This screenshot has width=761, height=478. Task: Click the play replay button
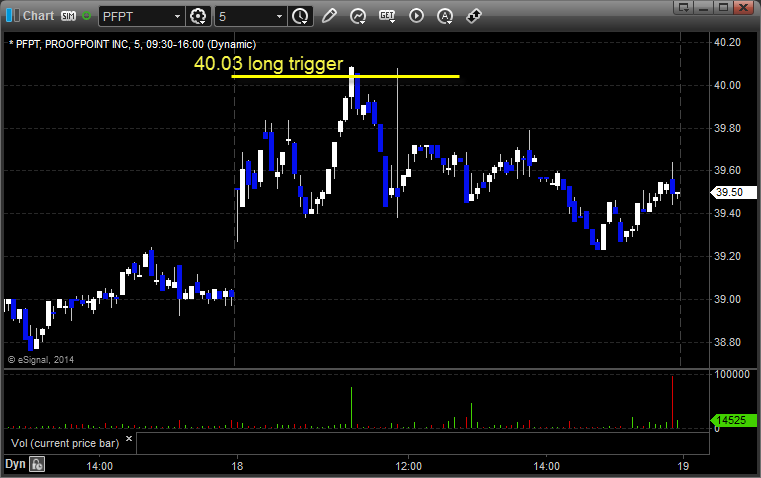[416, 16]
